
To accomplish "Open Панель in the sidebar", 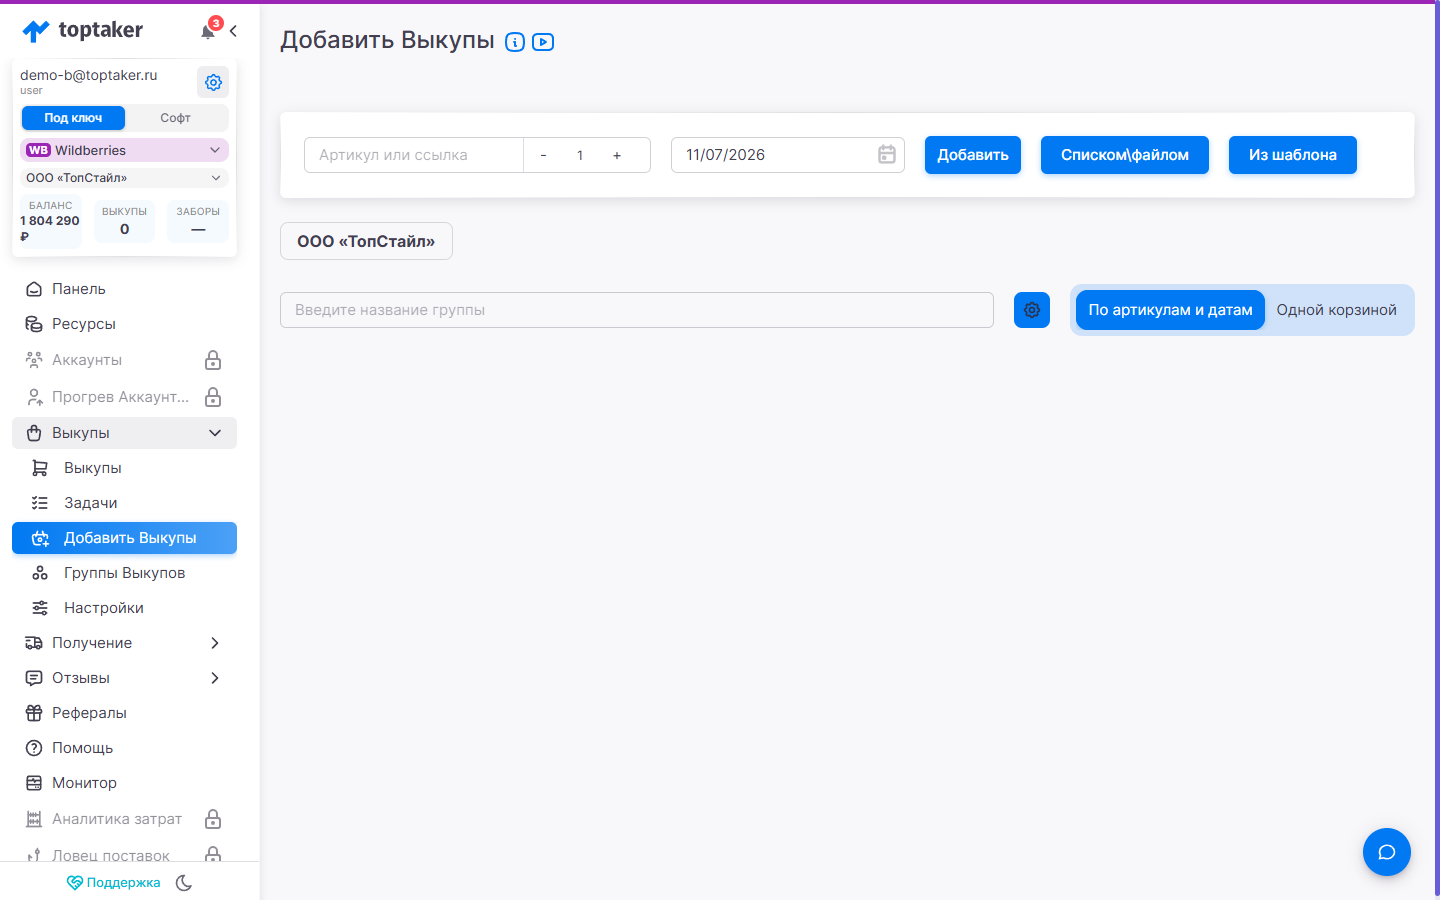I will tap(124, 289).
